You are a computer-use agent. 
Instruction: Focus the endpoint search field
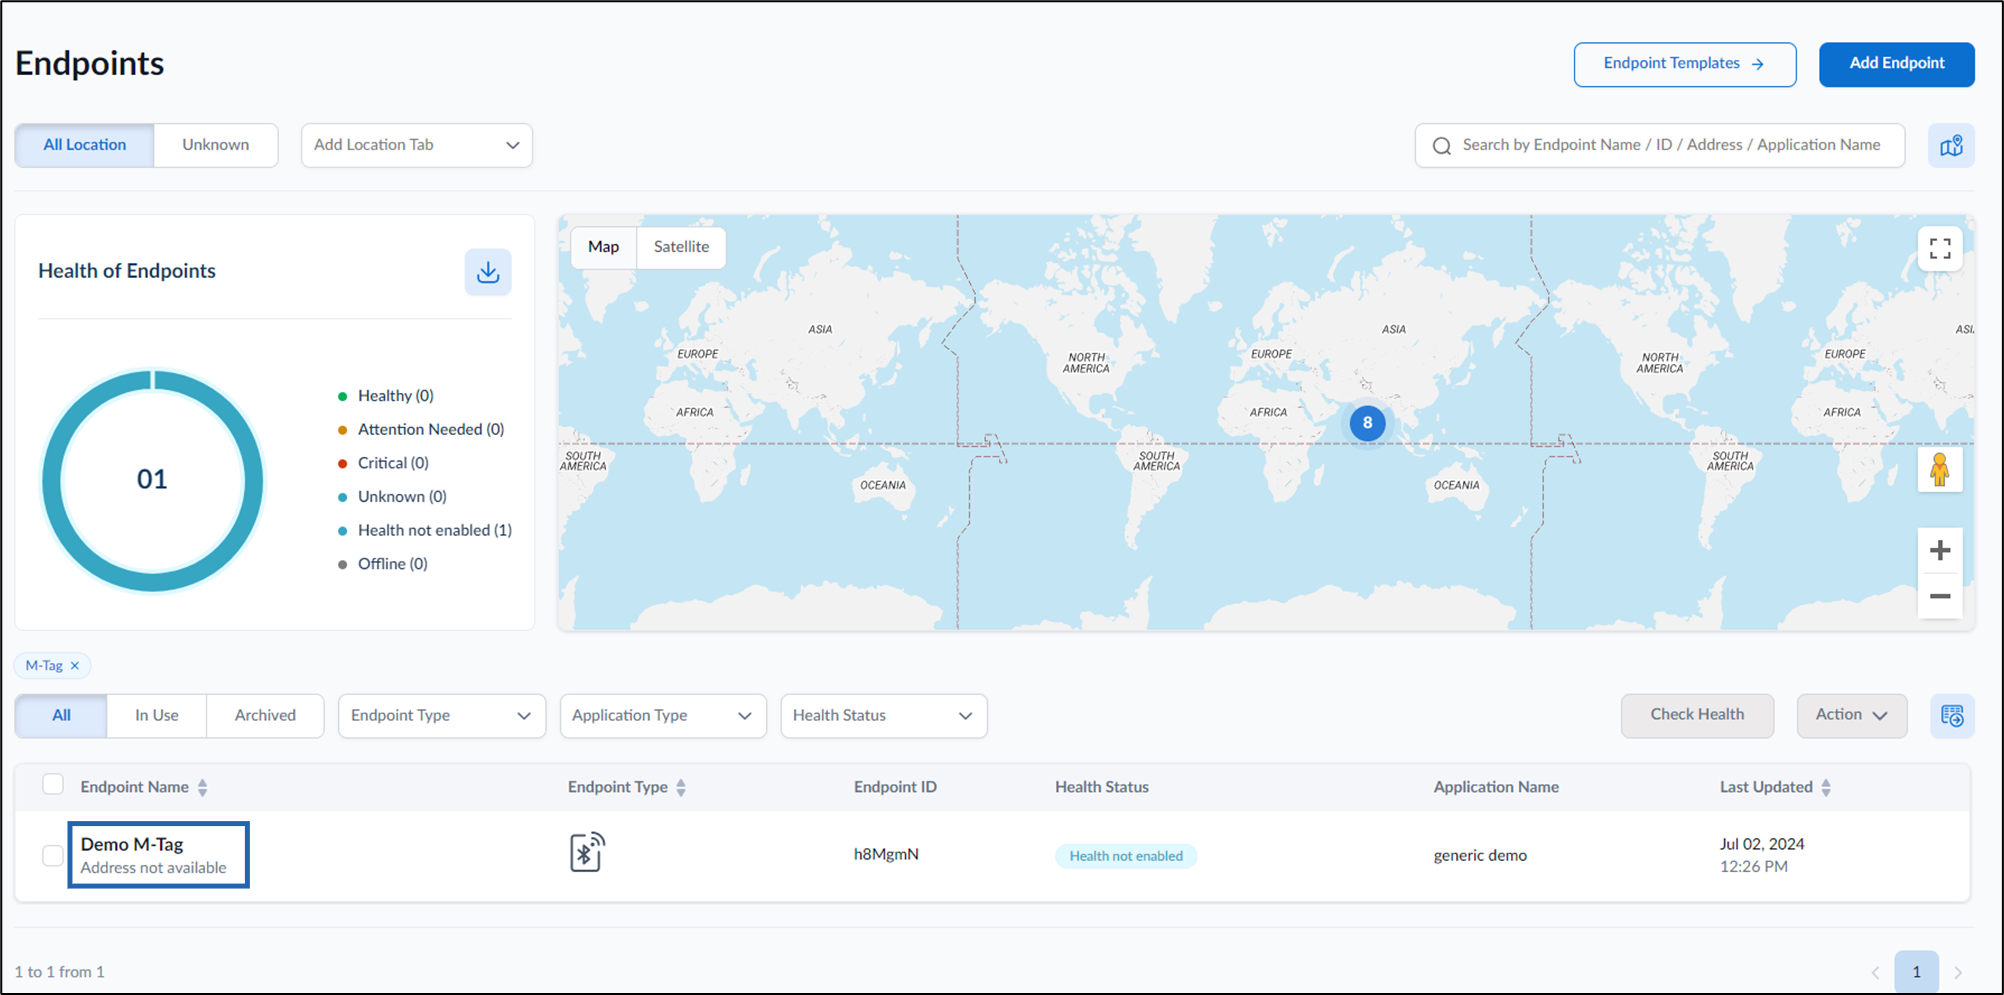[x=1660, y=146]
